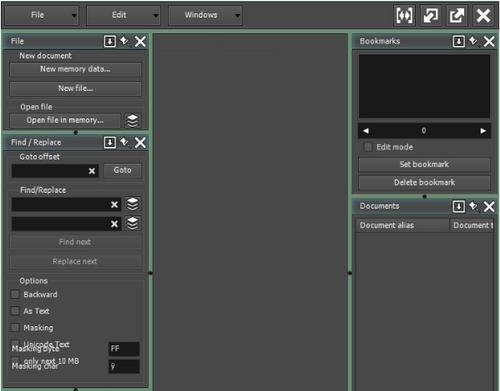Click the pop-out external window icon in toolbar
This screenshot has height=391, width=500.
point(457,15)
